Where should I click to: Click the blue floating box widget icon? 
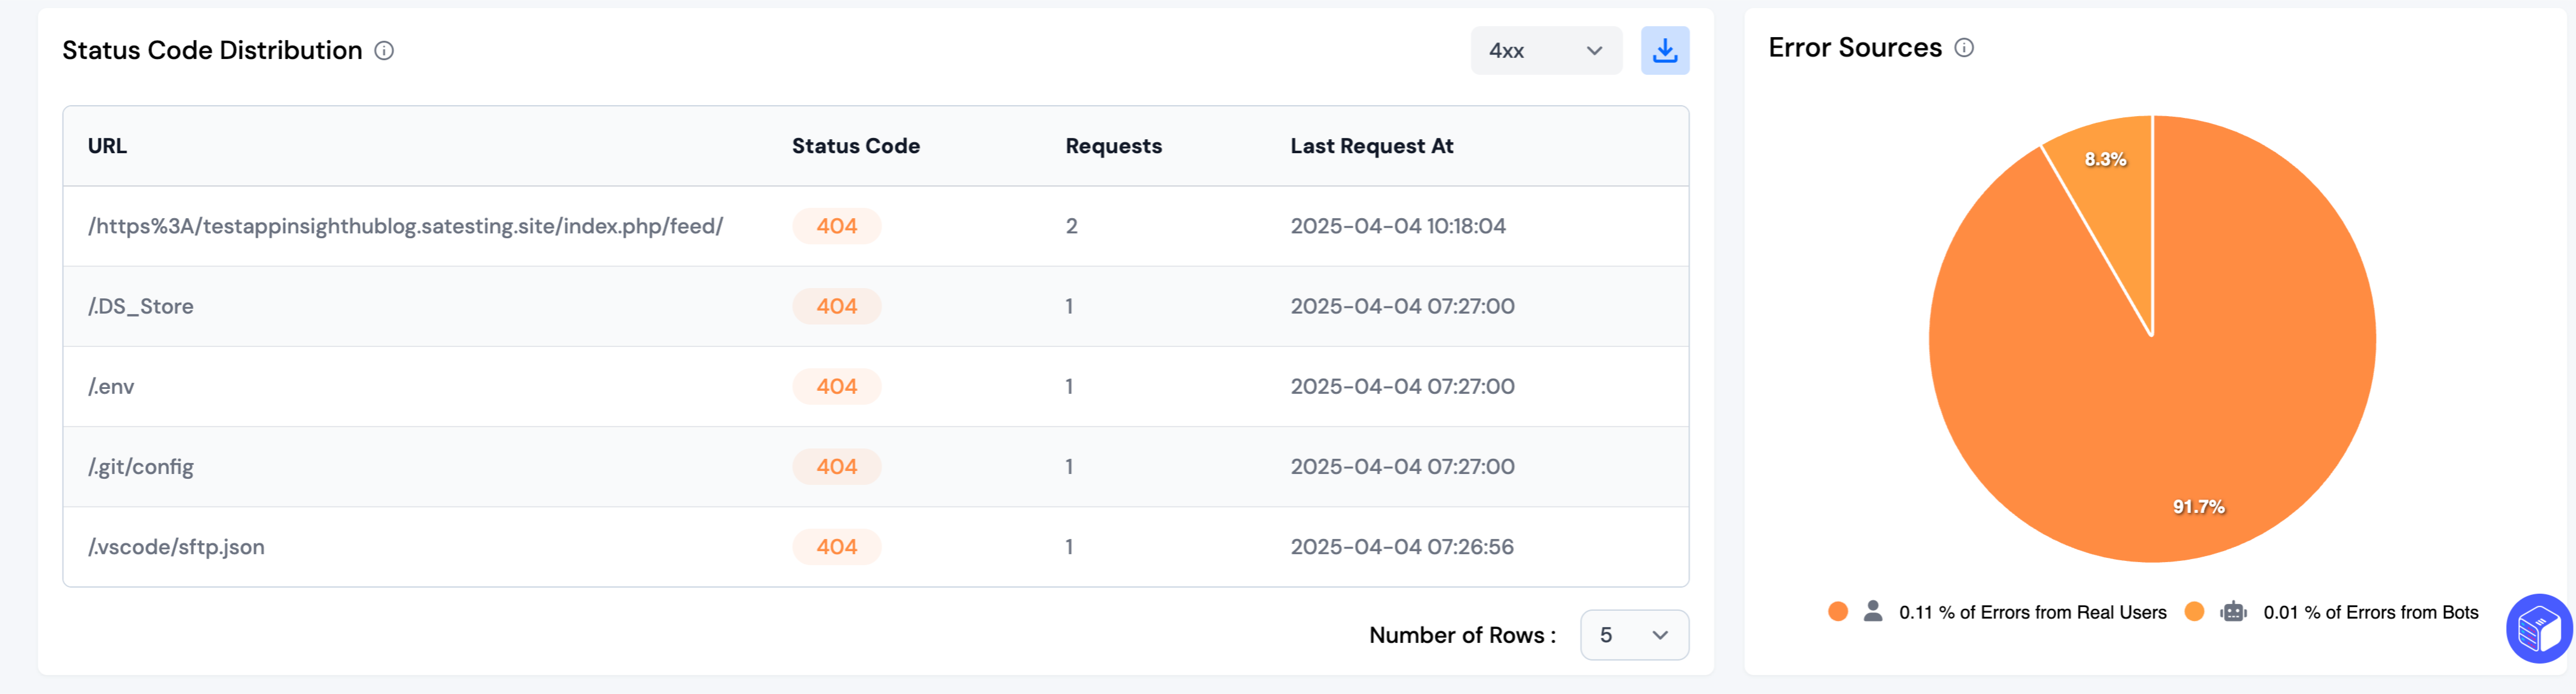pos(2538,628)
